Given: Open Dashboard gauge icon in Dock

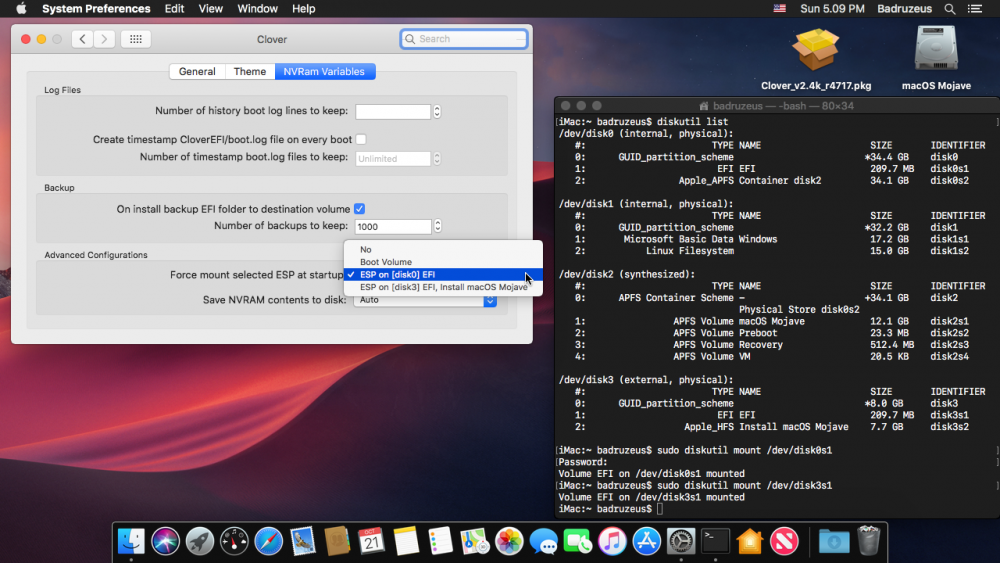Looking at the screenshot, I should [234, 541].
